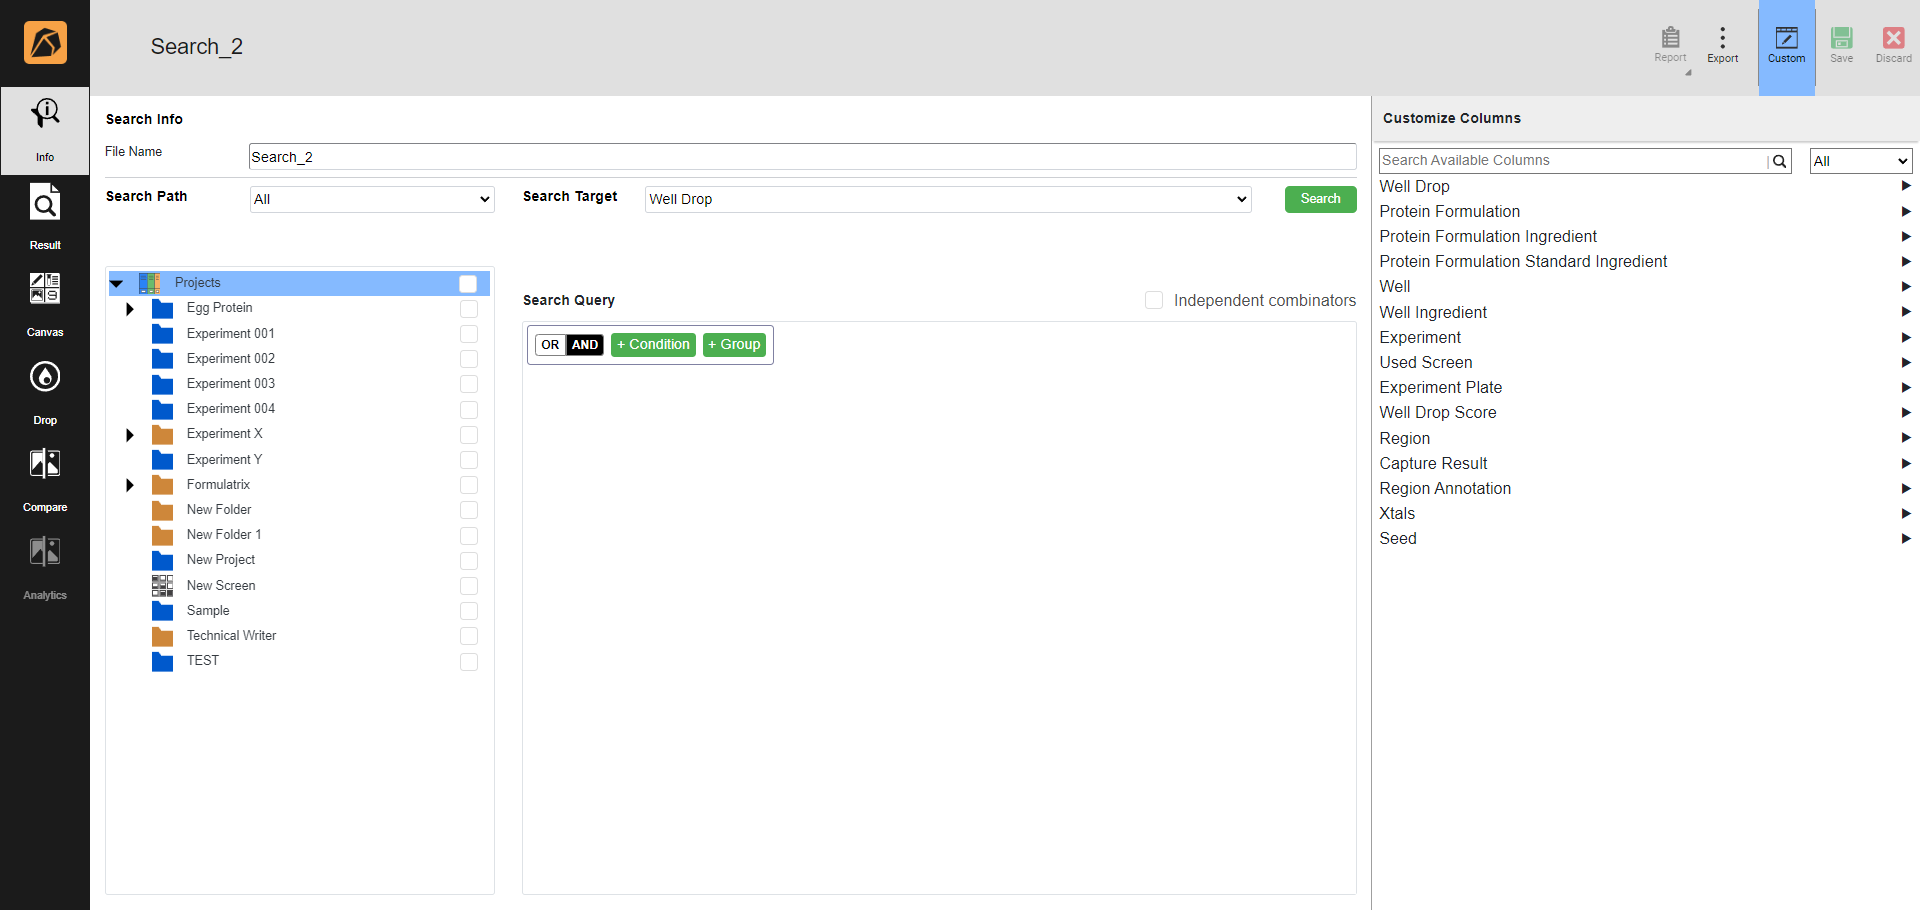The image size is (1920, 910).
Task: Enable the Independent combinators checkbox
Action: pyautogui.click(x=1153, y=300)
